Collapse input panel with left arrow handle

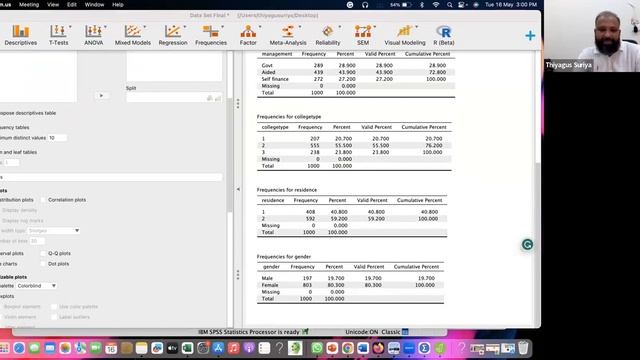[238, 189]
